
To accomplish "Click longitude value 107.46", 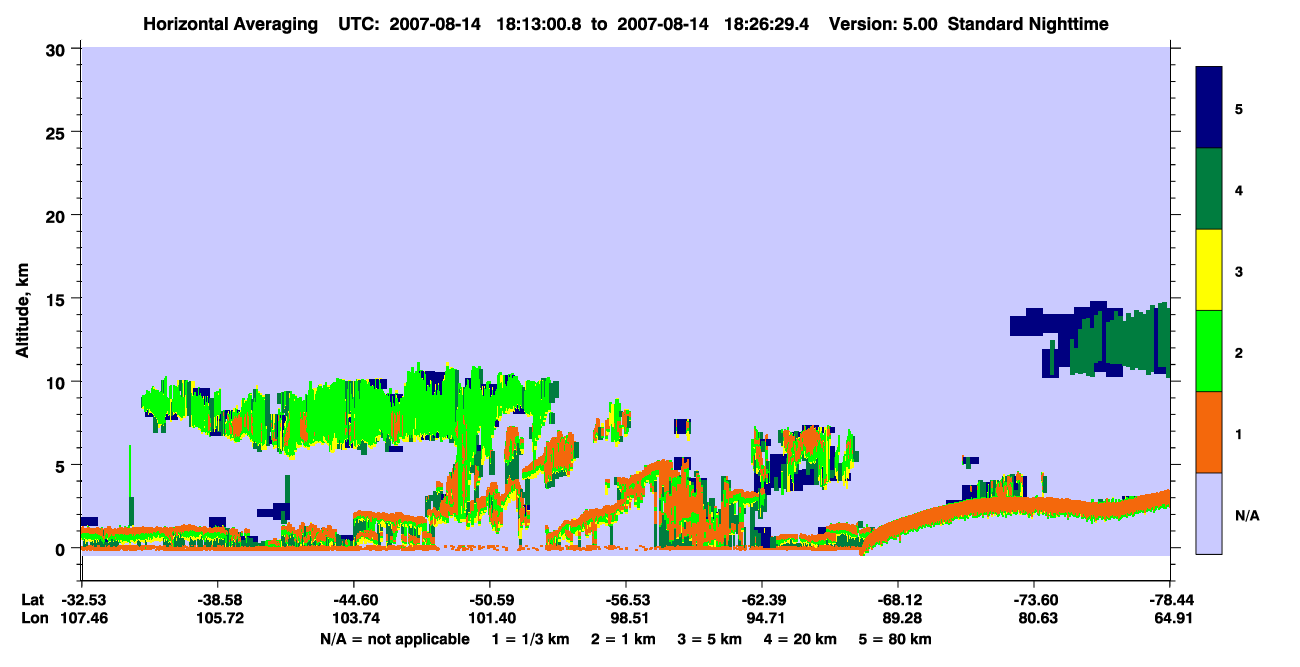I will pyautogui.click(x=83, y=619).
